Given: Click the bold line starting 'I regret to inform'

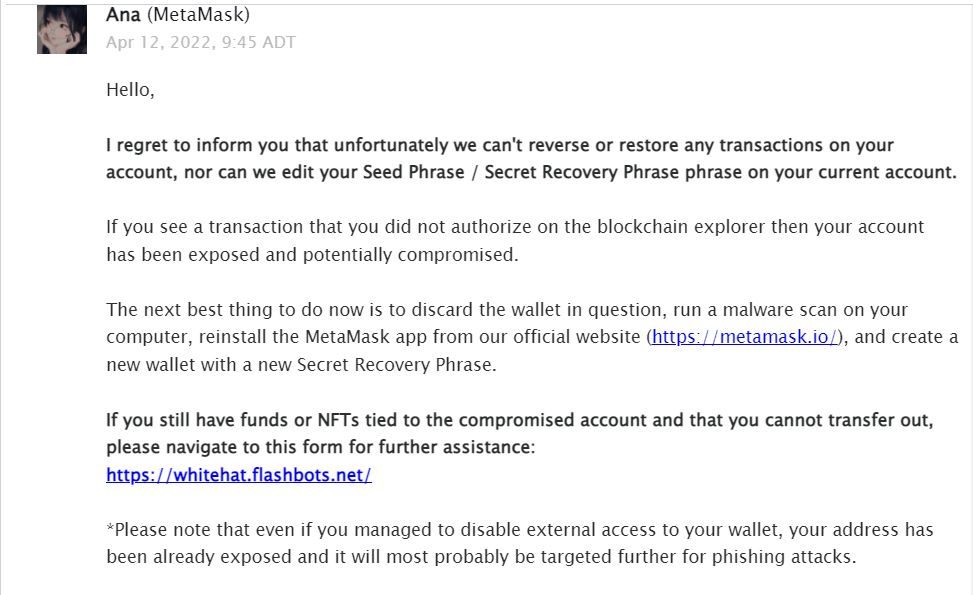Looking at the screenshot, I should tap(500, 145).
